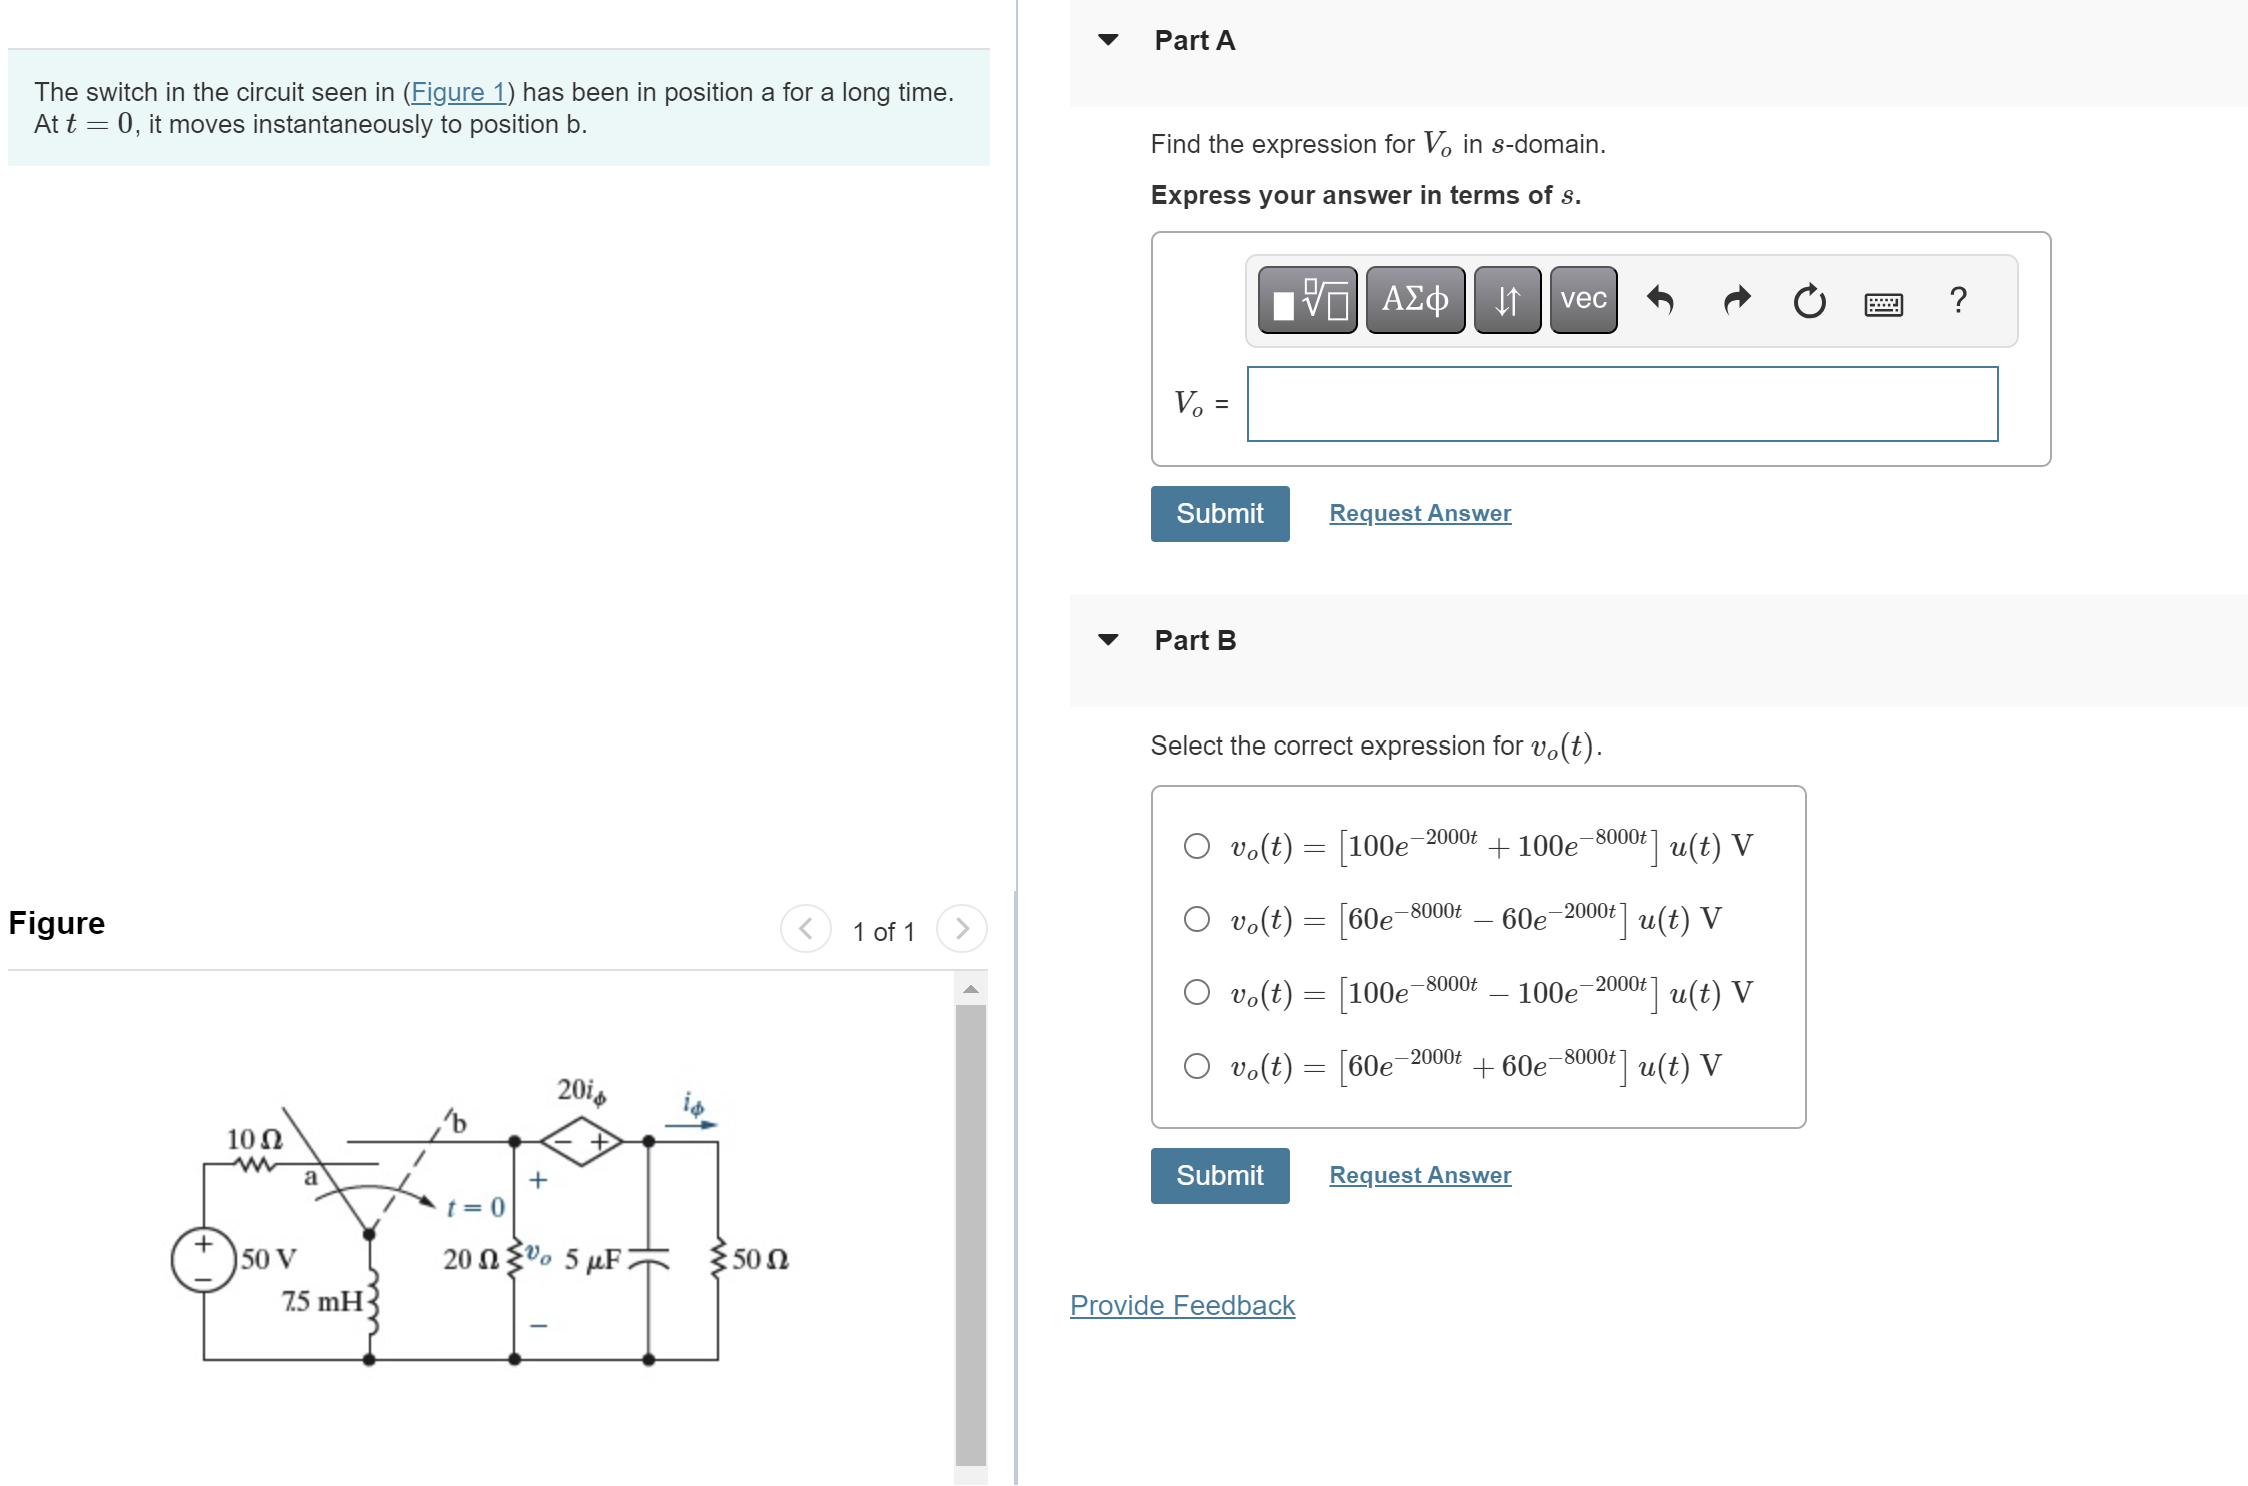
Task: Open the keyboard shortcuts icon
Action: coord(1883,303)
